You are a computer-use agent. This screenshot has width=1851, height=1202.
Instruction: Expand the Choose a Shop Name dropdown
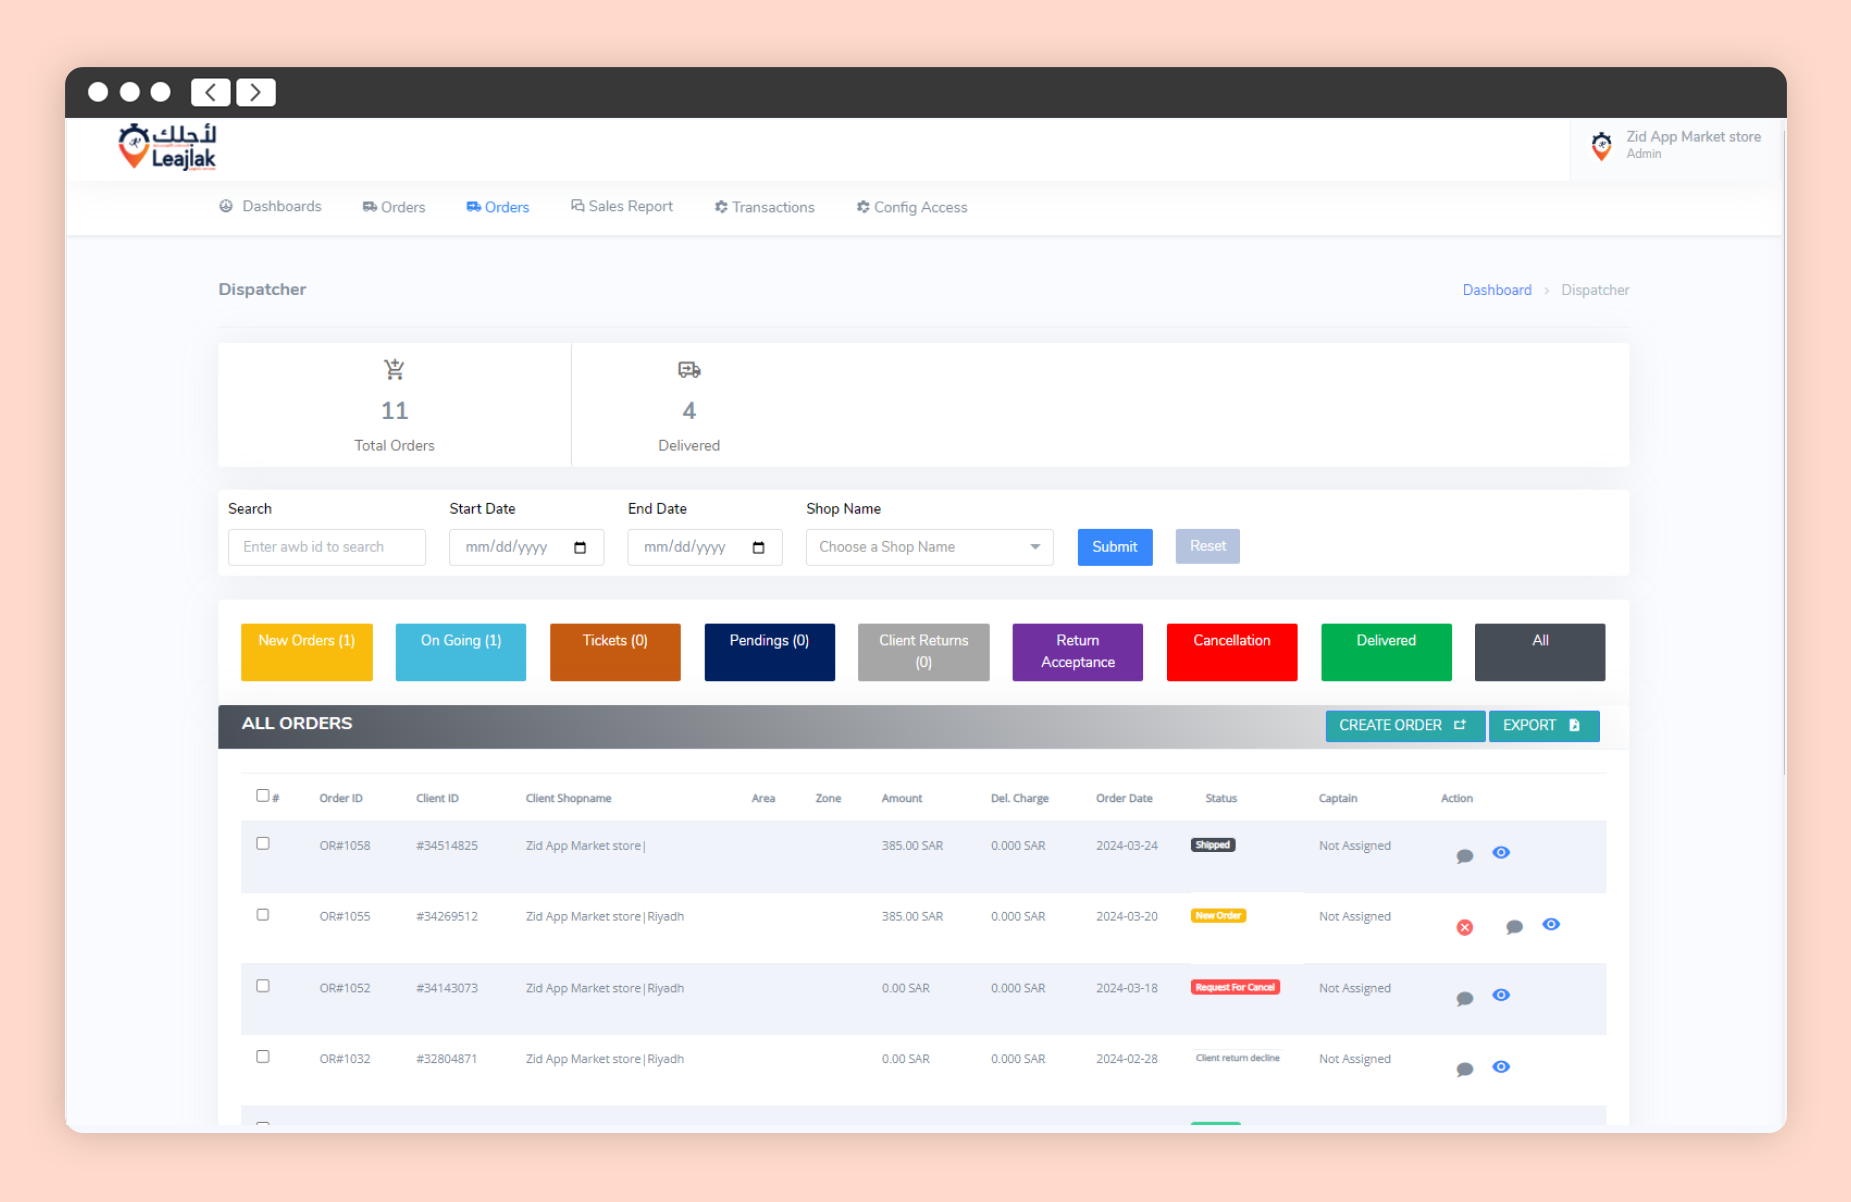coord(929,547)
